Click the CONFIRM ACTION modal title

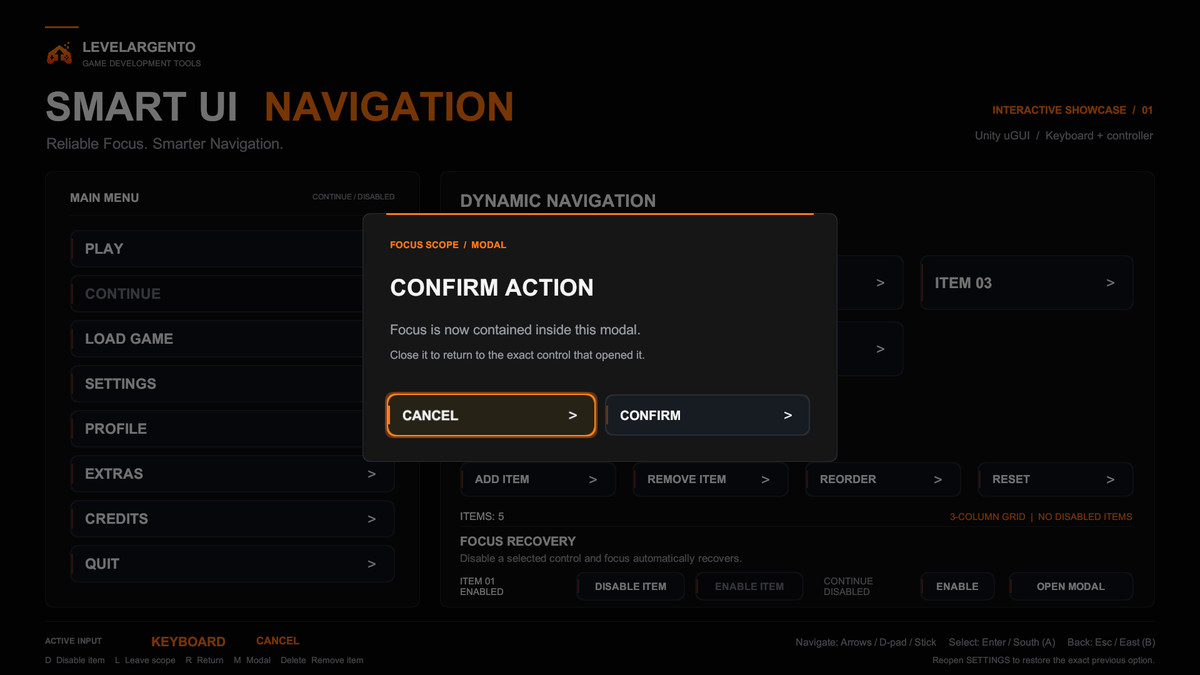click(x=492, y=288)
